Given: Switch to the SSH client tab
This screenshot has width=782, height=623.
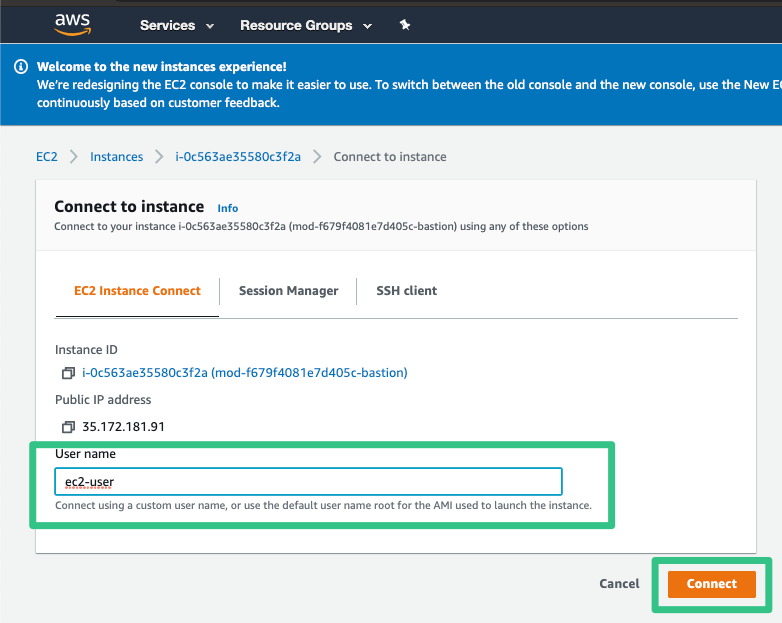Looking at the screenshot, I should click(406, 291).
